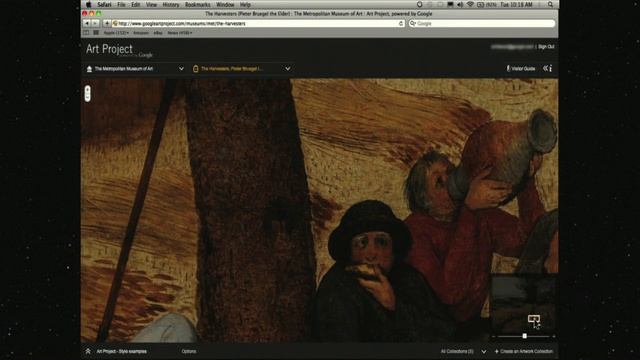Click the museum building icon
The width and height of the screenshot is (640, 360).
(x=89, y=69)
